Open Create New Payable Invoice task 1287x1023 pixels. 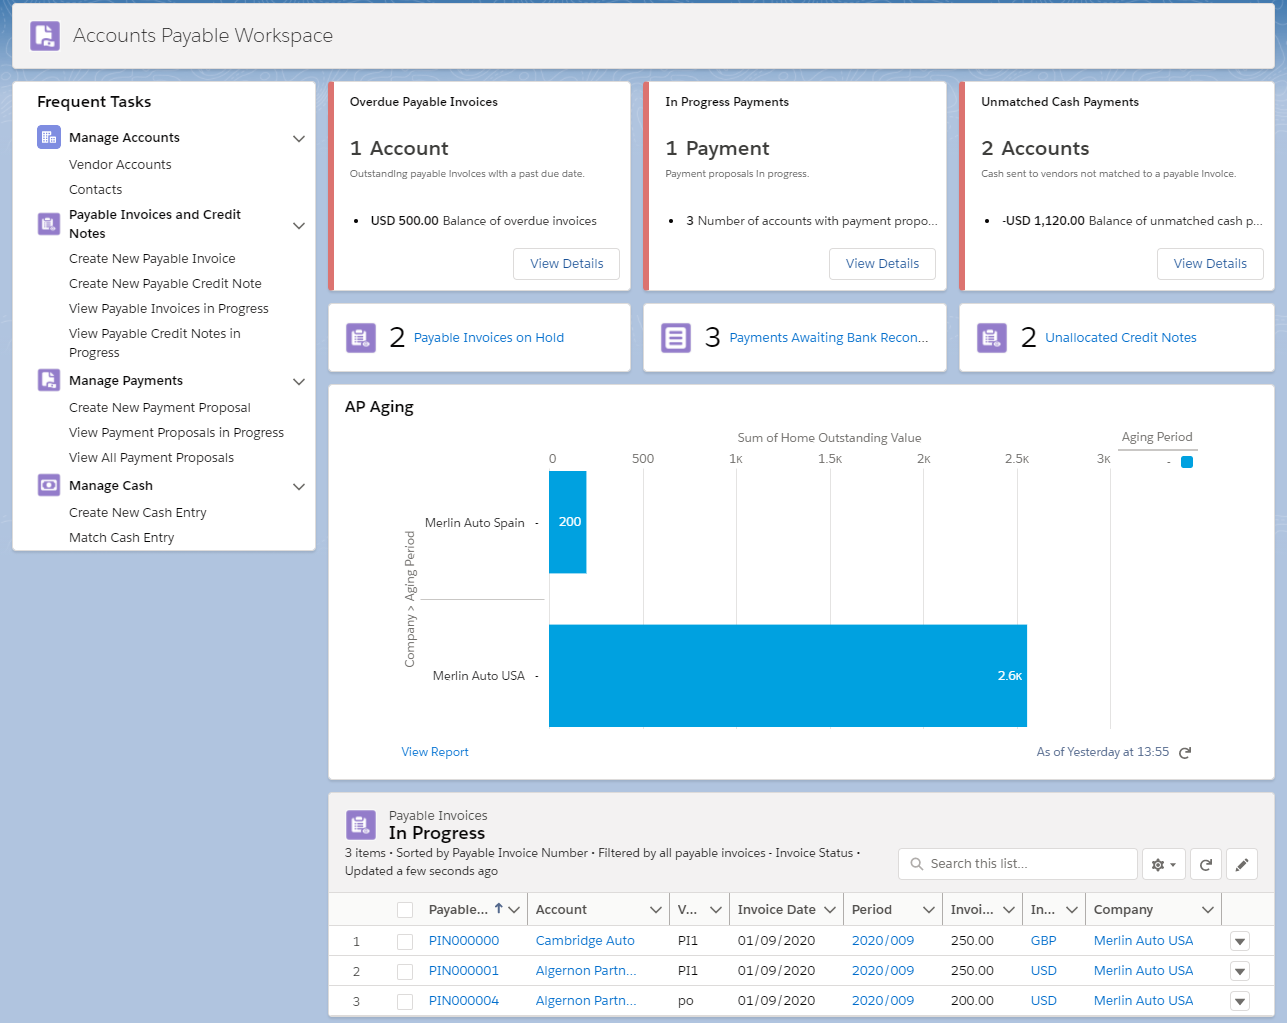(152, 258)
